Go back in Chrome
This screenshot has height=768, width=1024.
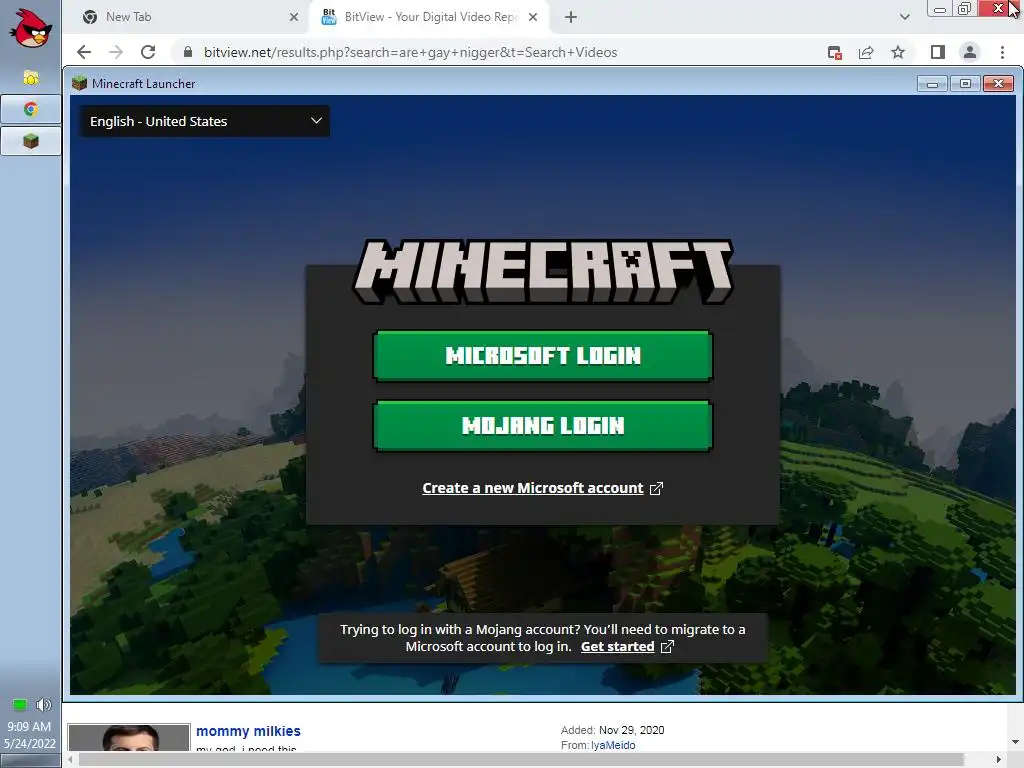click(x=84, y=52)
